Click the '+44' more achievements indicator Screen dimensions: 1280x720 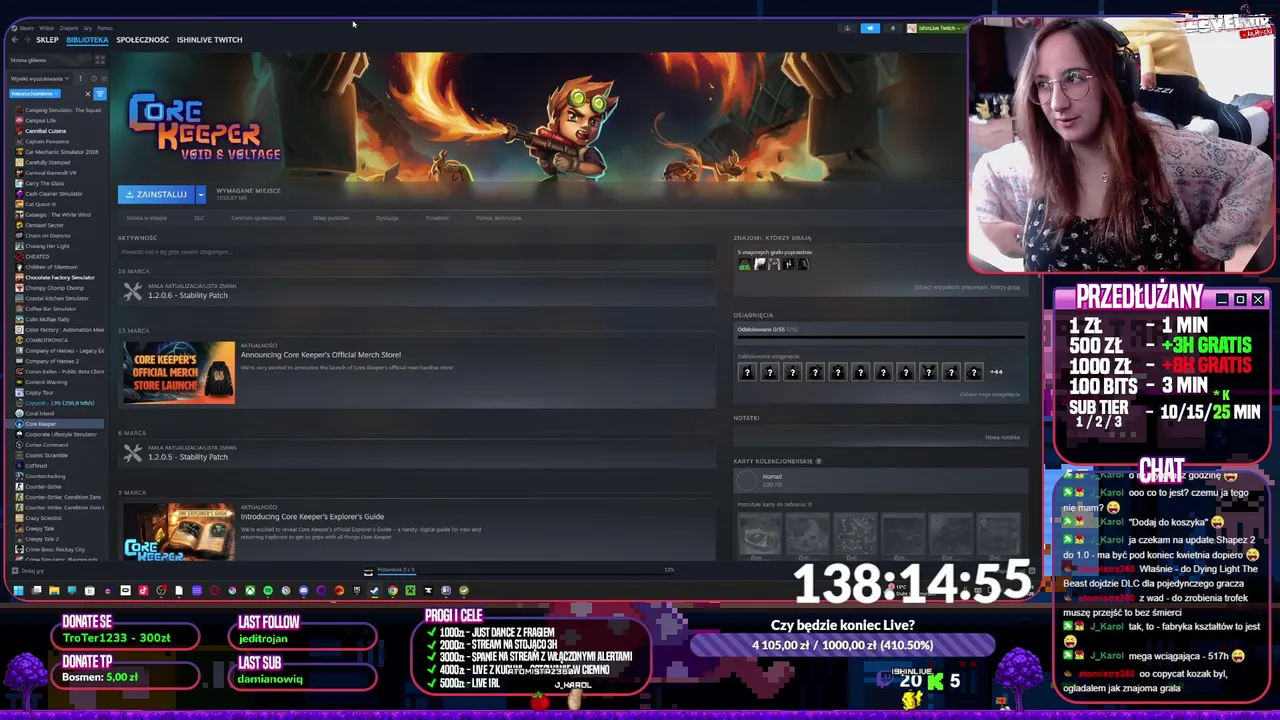coord(996,372)
